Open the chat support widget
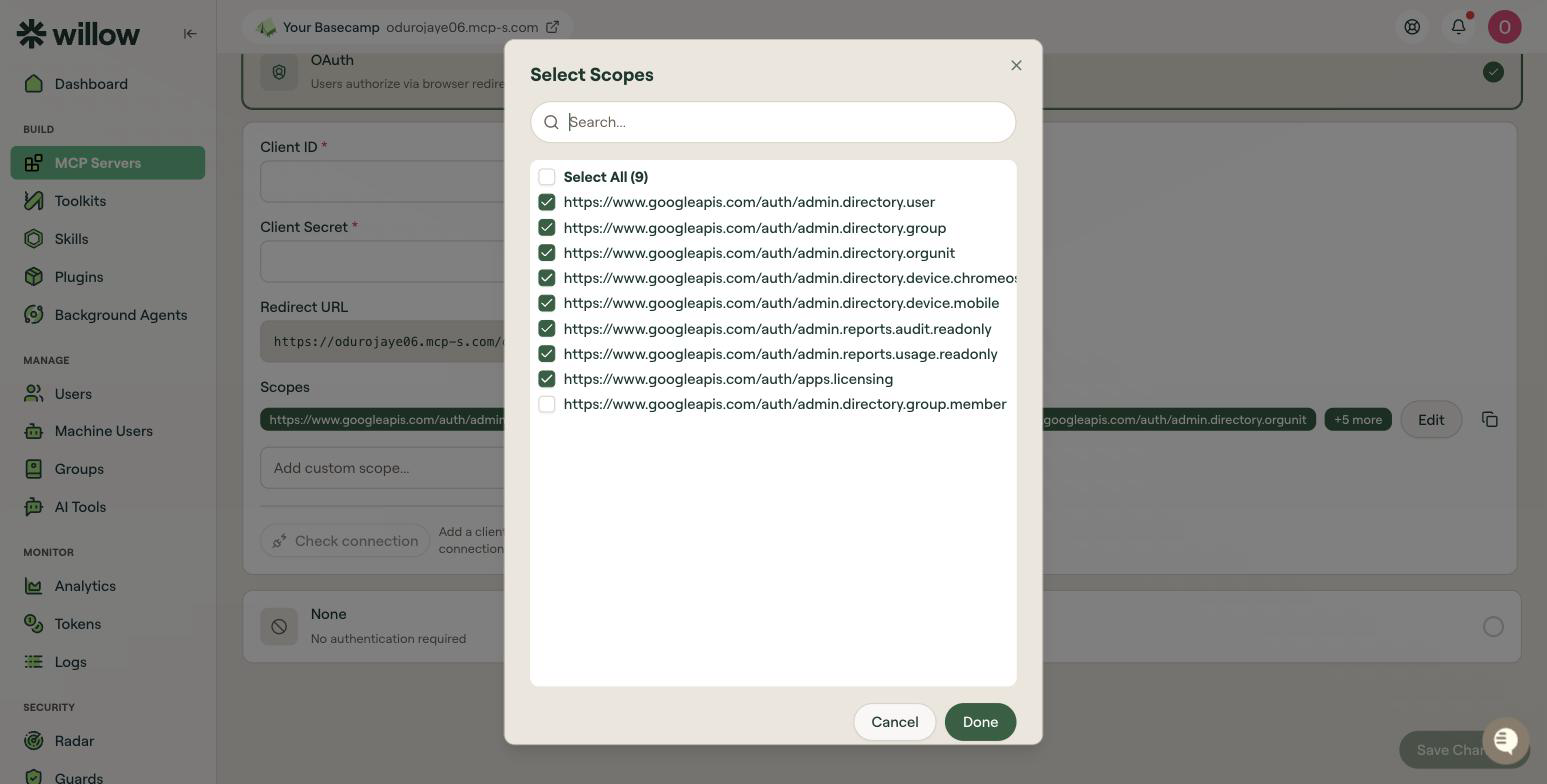1547x784 pixels. click(1506, 740)
